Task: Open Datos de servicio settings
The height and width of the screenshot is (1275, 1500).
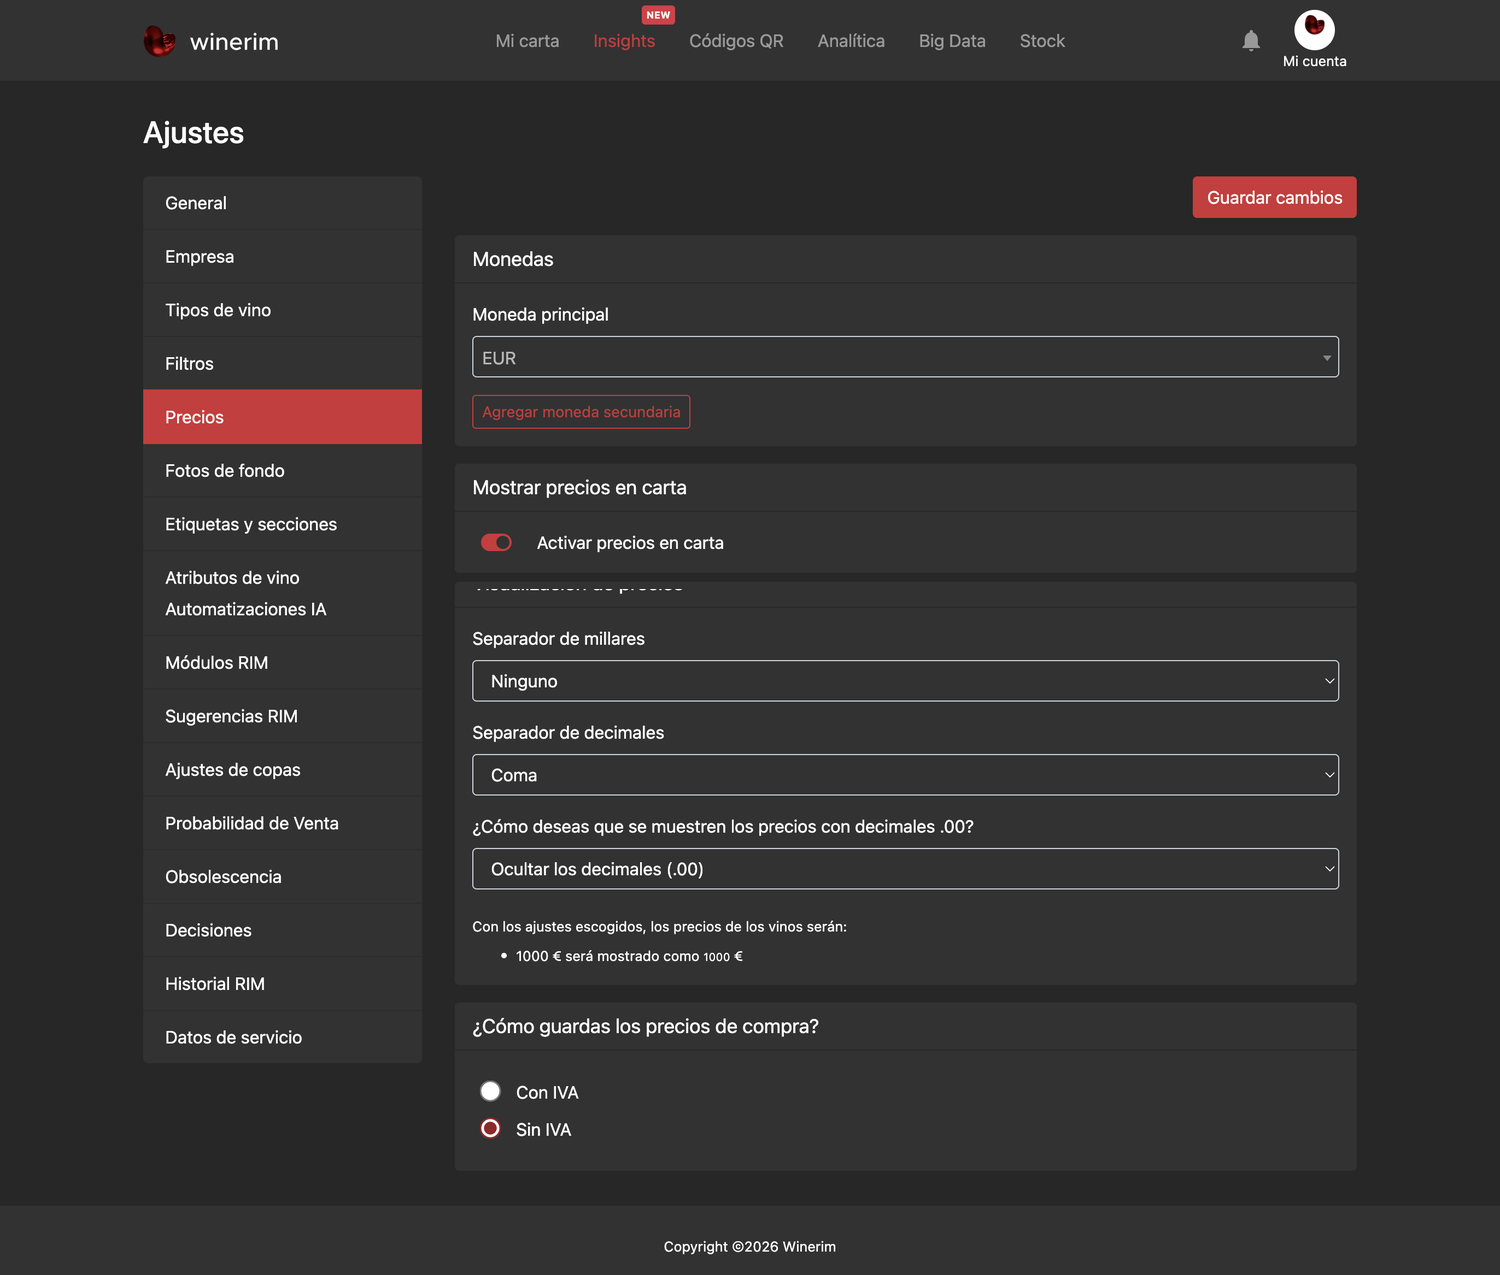Action: coord(282,1037)
